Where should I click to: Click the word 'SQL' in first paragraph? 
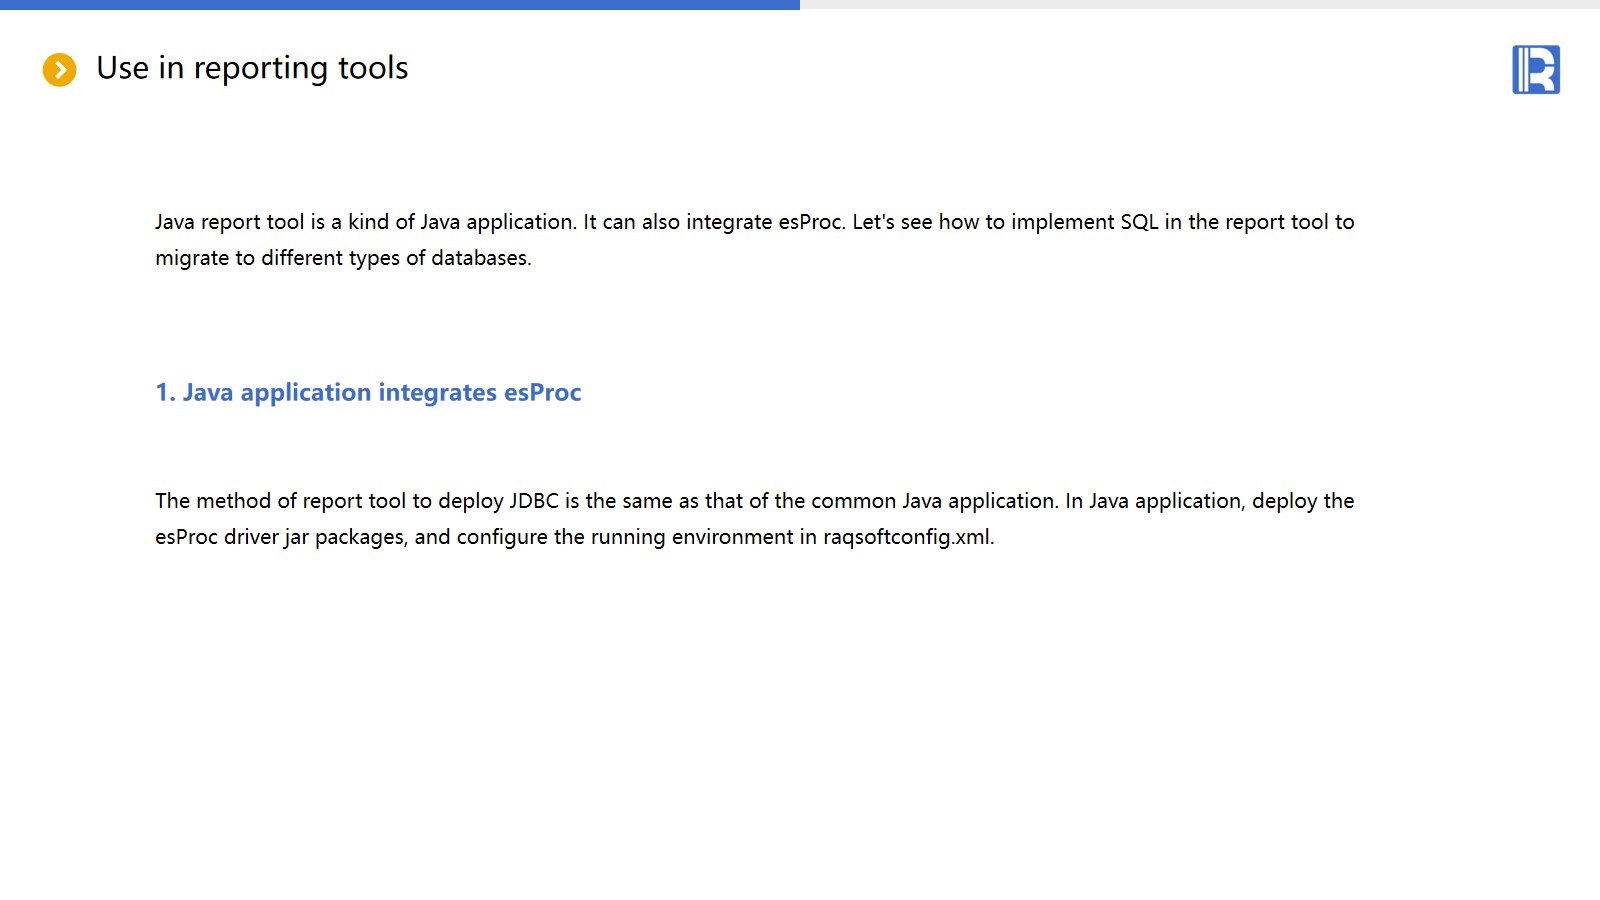pos(1139,222)
